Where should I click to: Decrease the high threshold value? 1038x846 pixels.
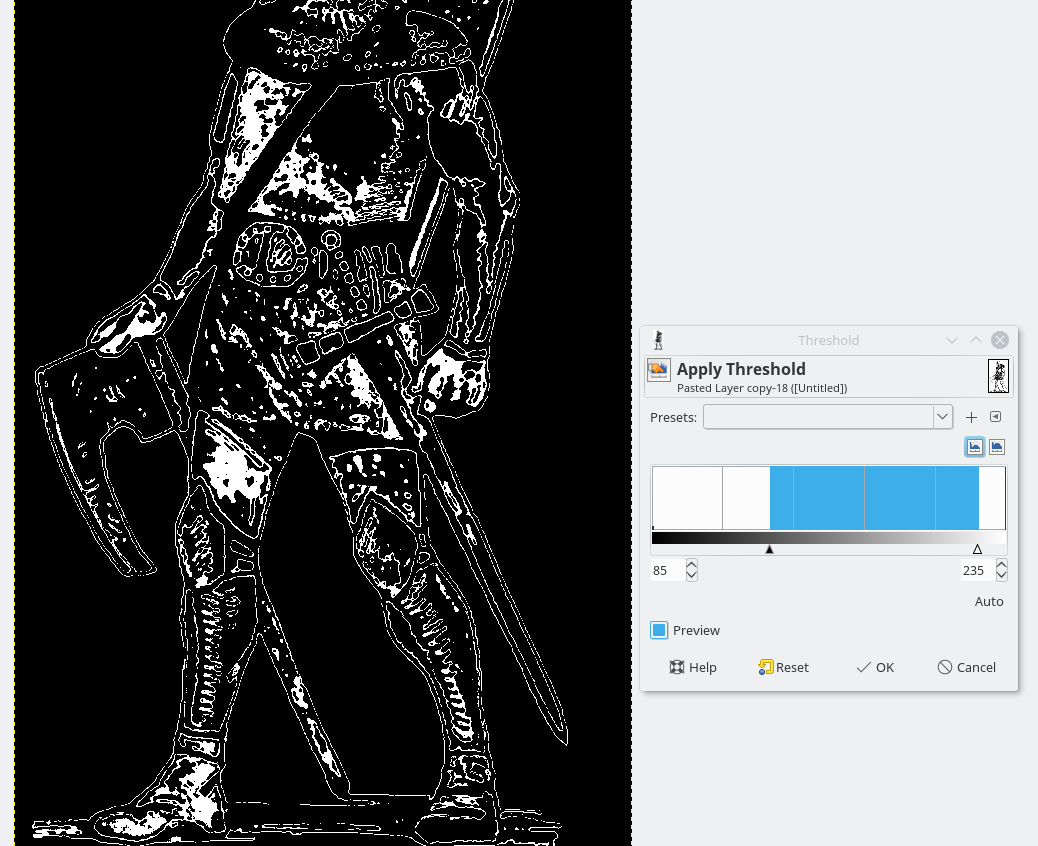pos(1002,576)
